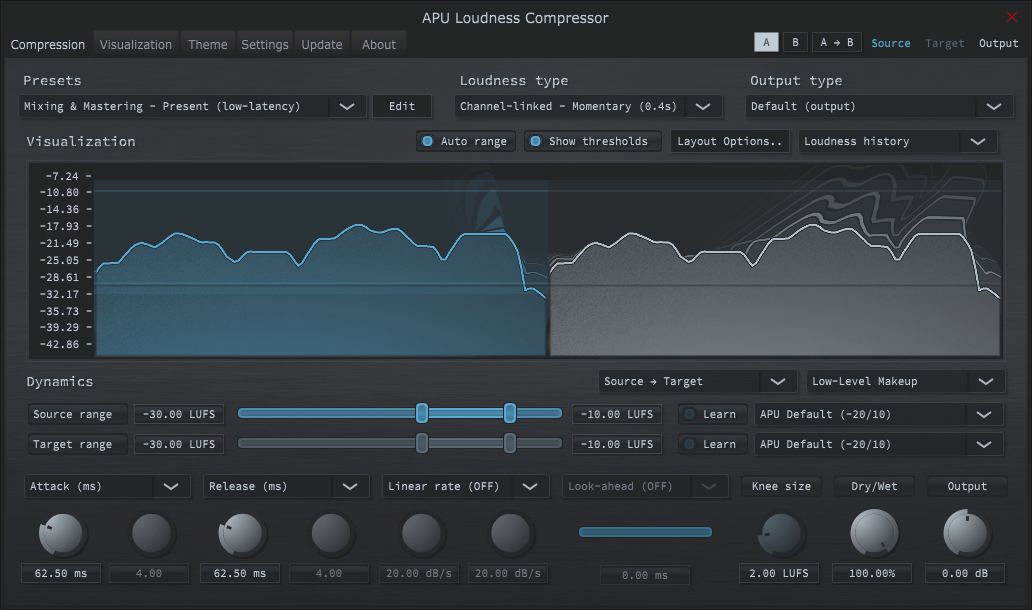Click the Attack time knob

click(60, 533)
